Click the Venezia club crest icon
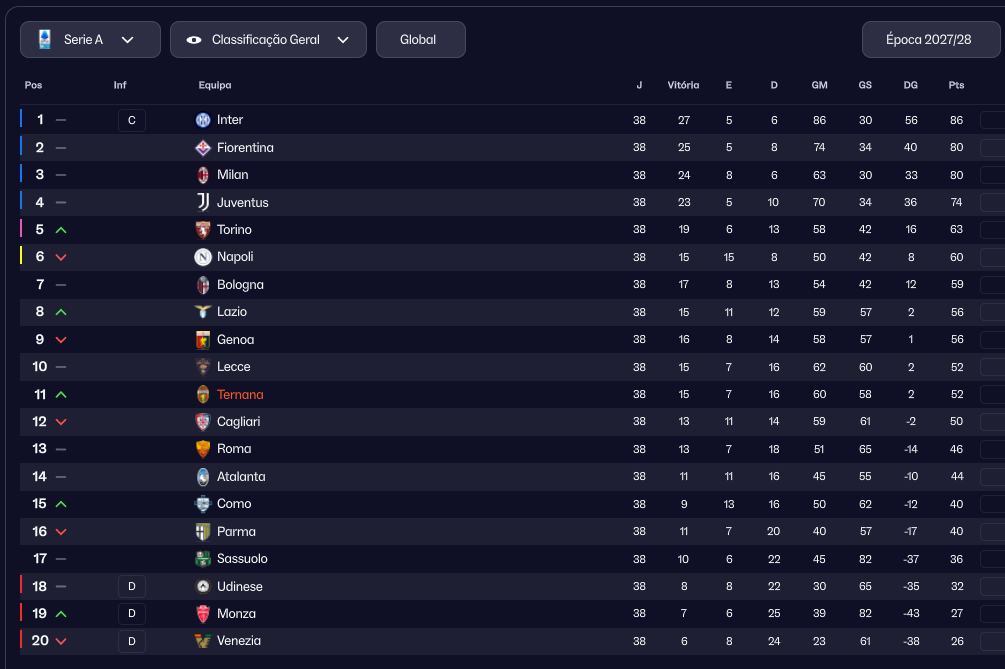The height and width of the screenshot is (669, 1005). click(203, 641)
